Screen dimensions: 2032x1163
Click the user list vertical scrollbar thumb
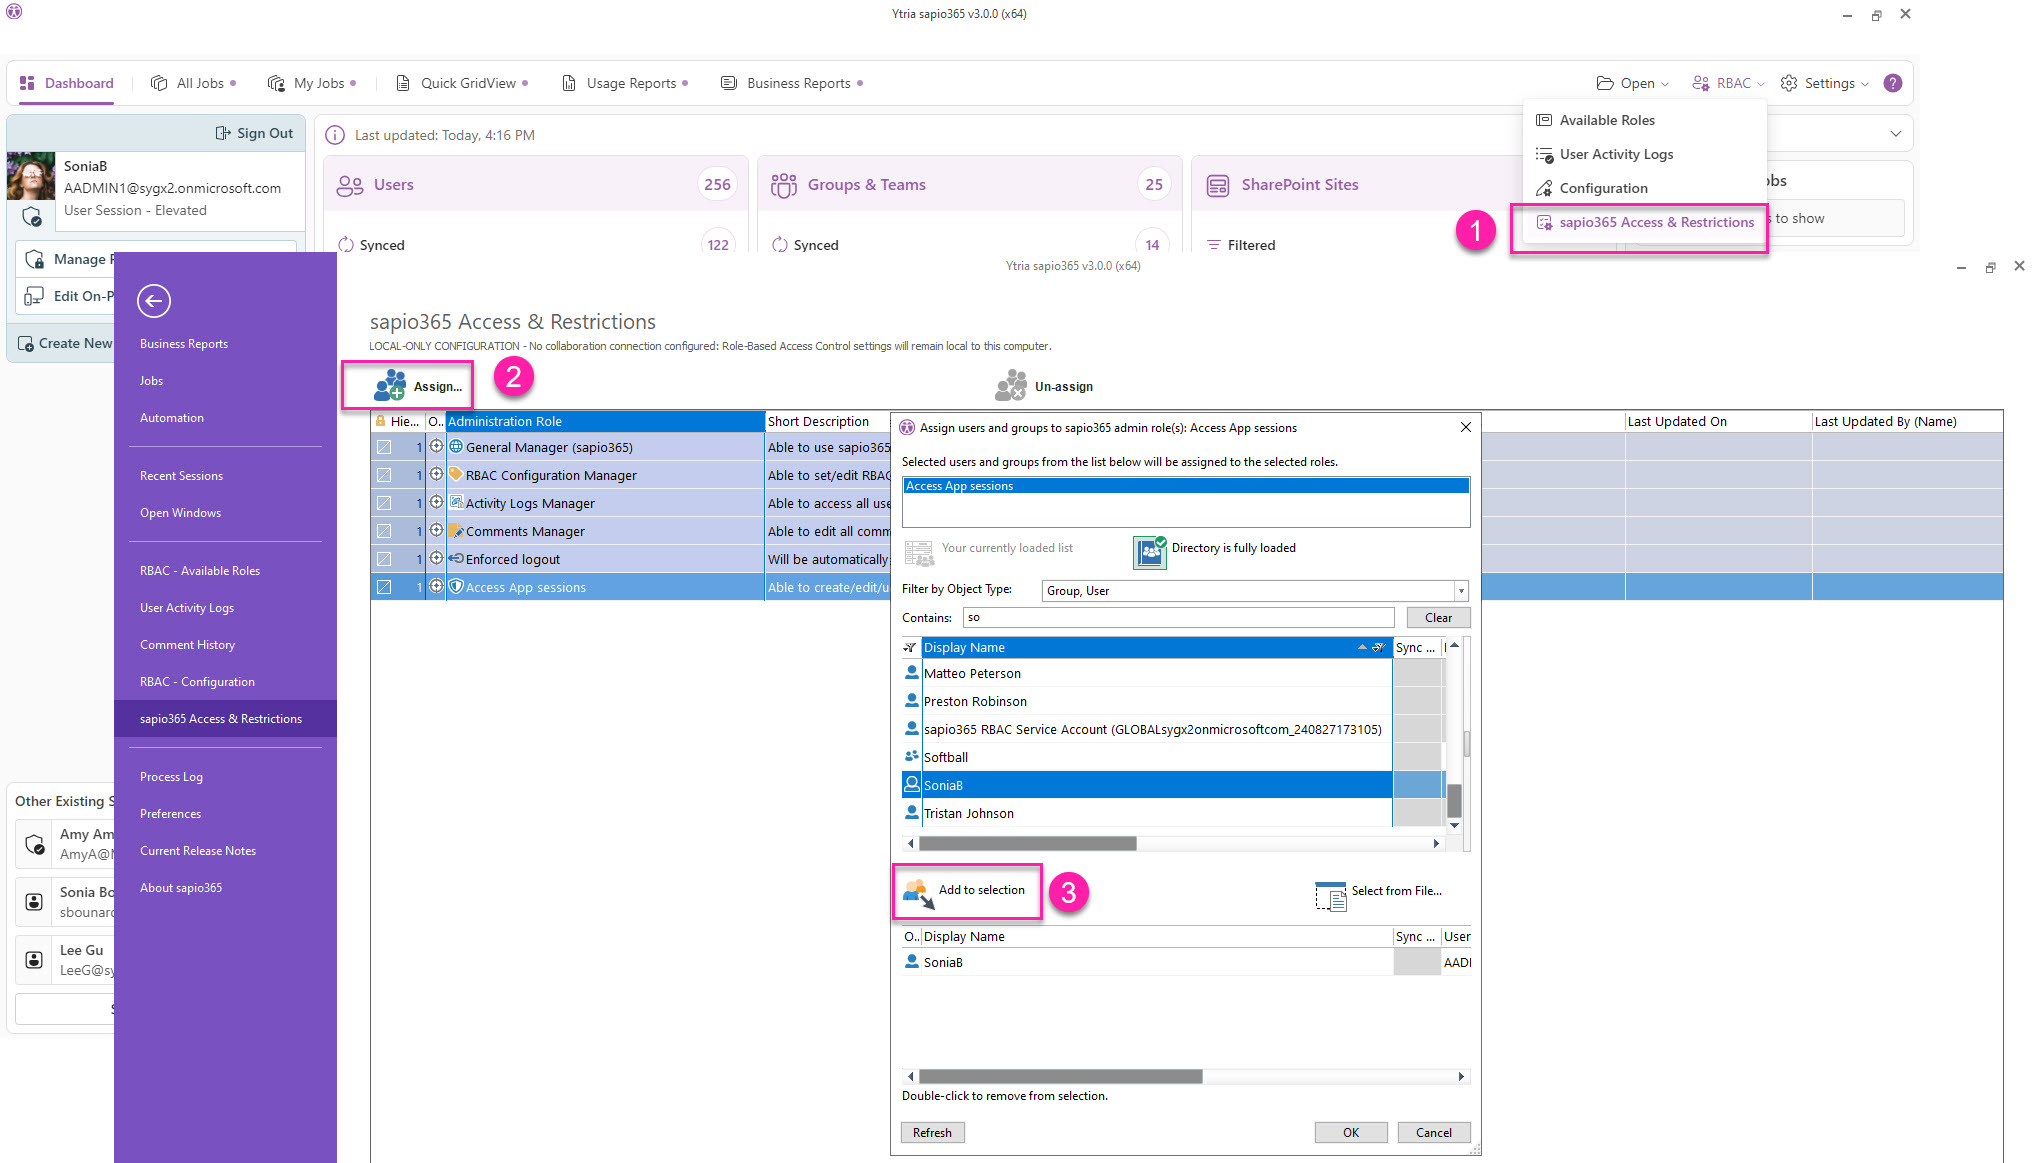tap(1454, 800)
